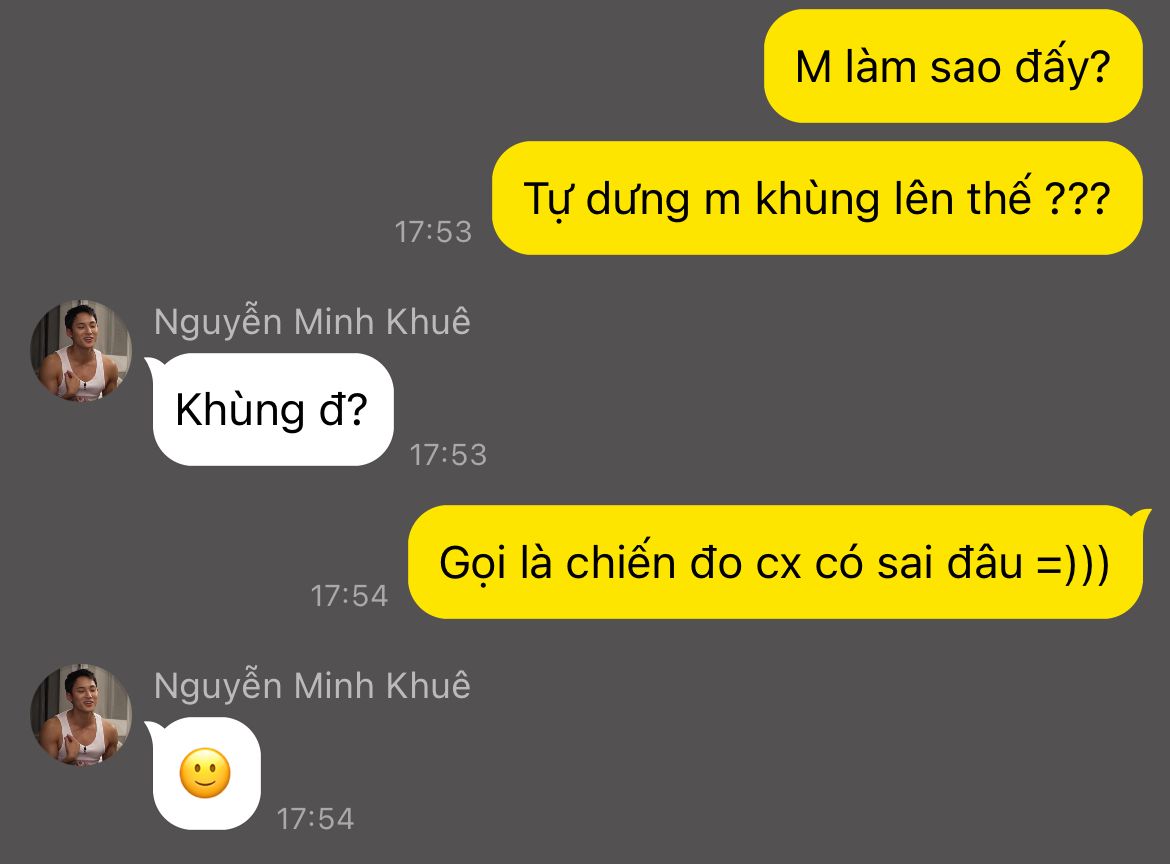Click the 17:53 timestamp left of the yellow bubble
The image size is (1170, 864).
pyautogui.click(x=433, y=232)
